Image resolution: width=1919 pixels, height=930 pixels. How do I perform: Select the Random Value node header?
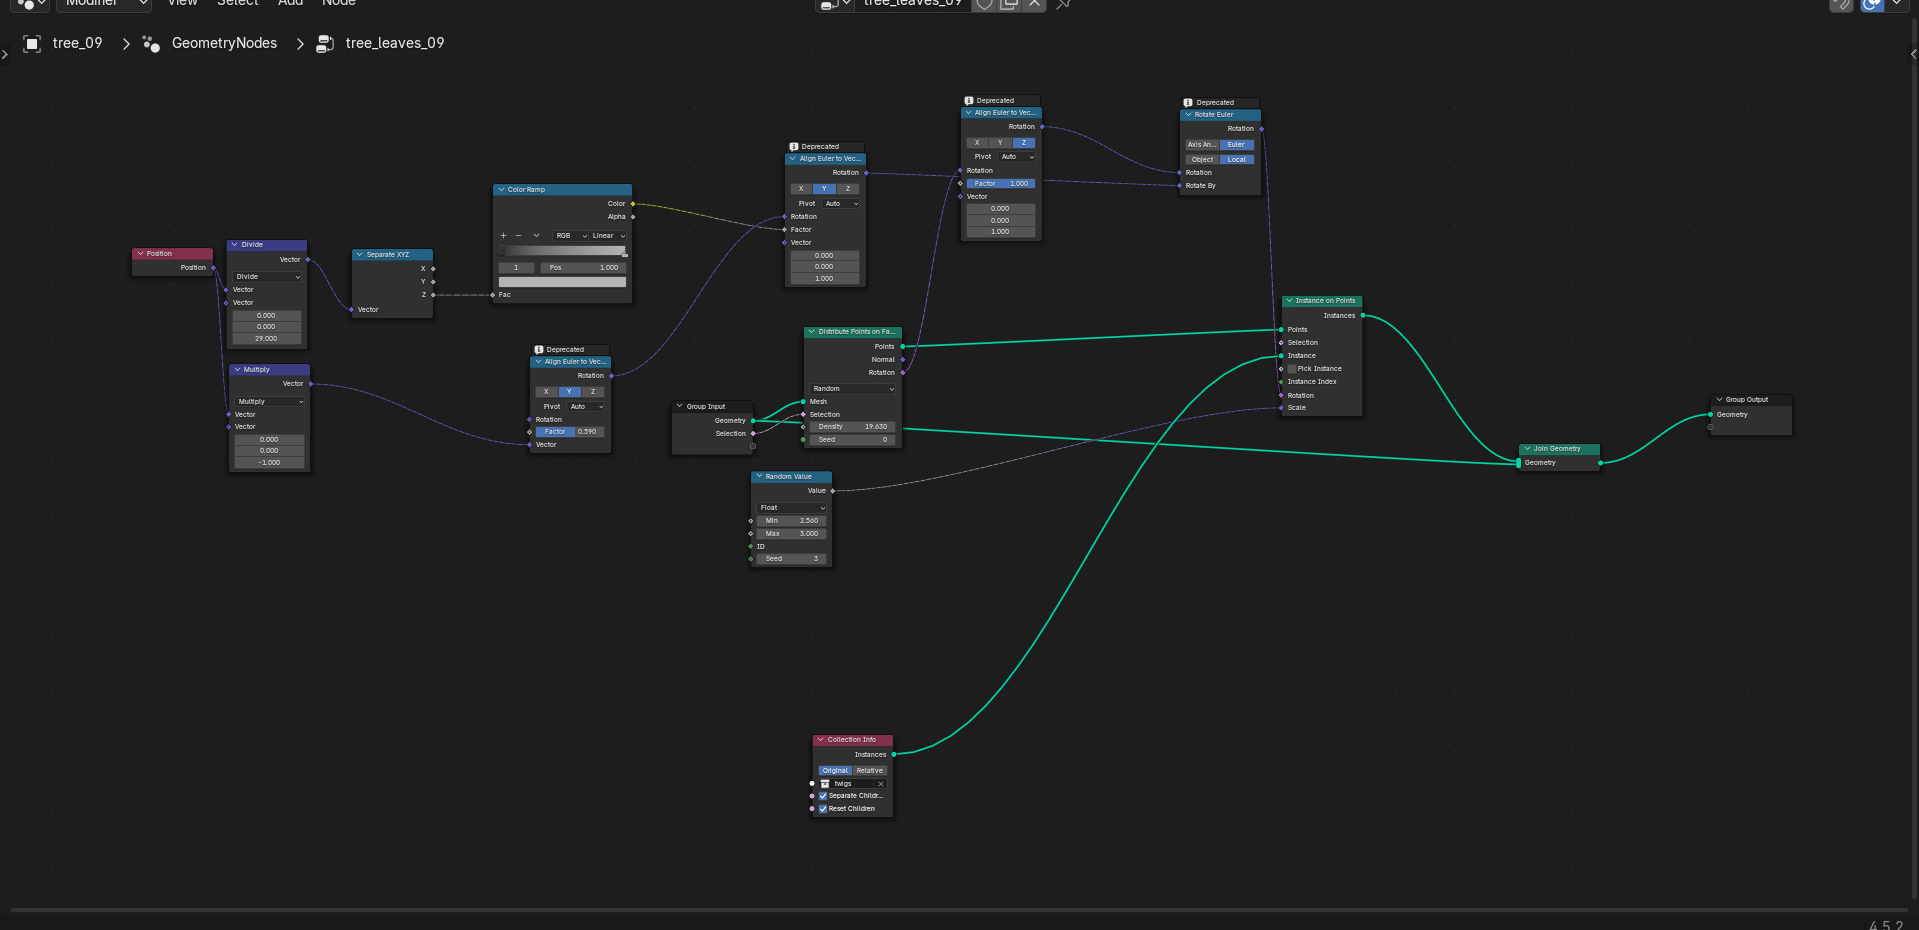pos(792,477)
